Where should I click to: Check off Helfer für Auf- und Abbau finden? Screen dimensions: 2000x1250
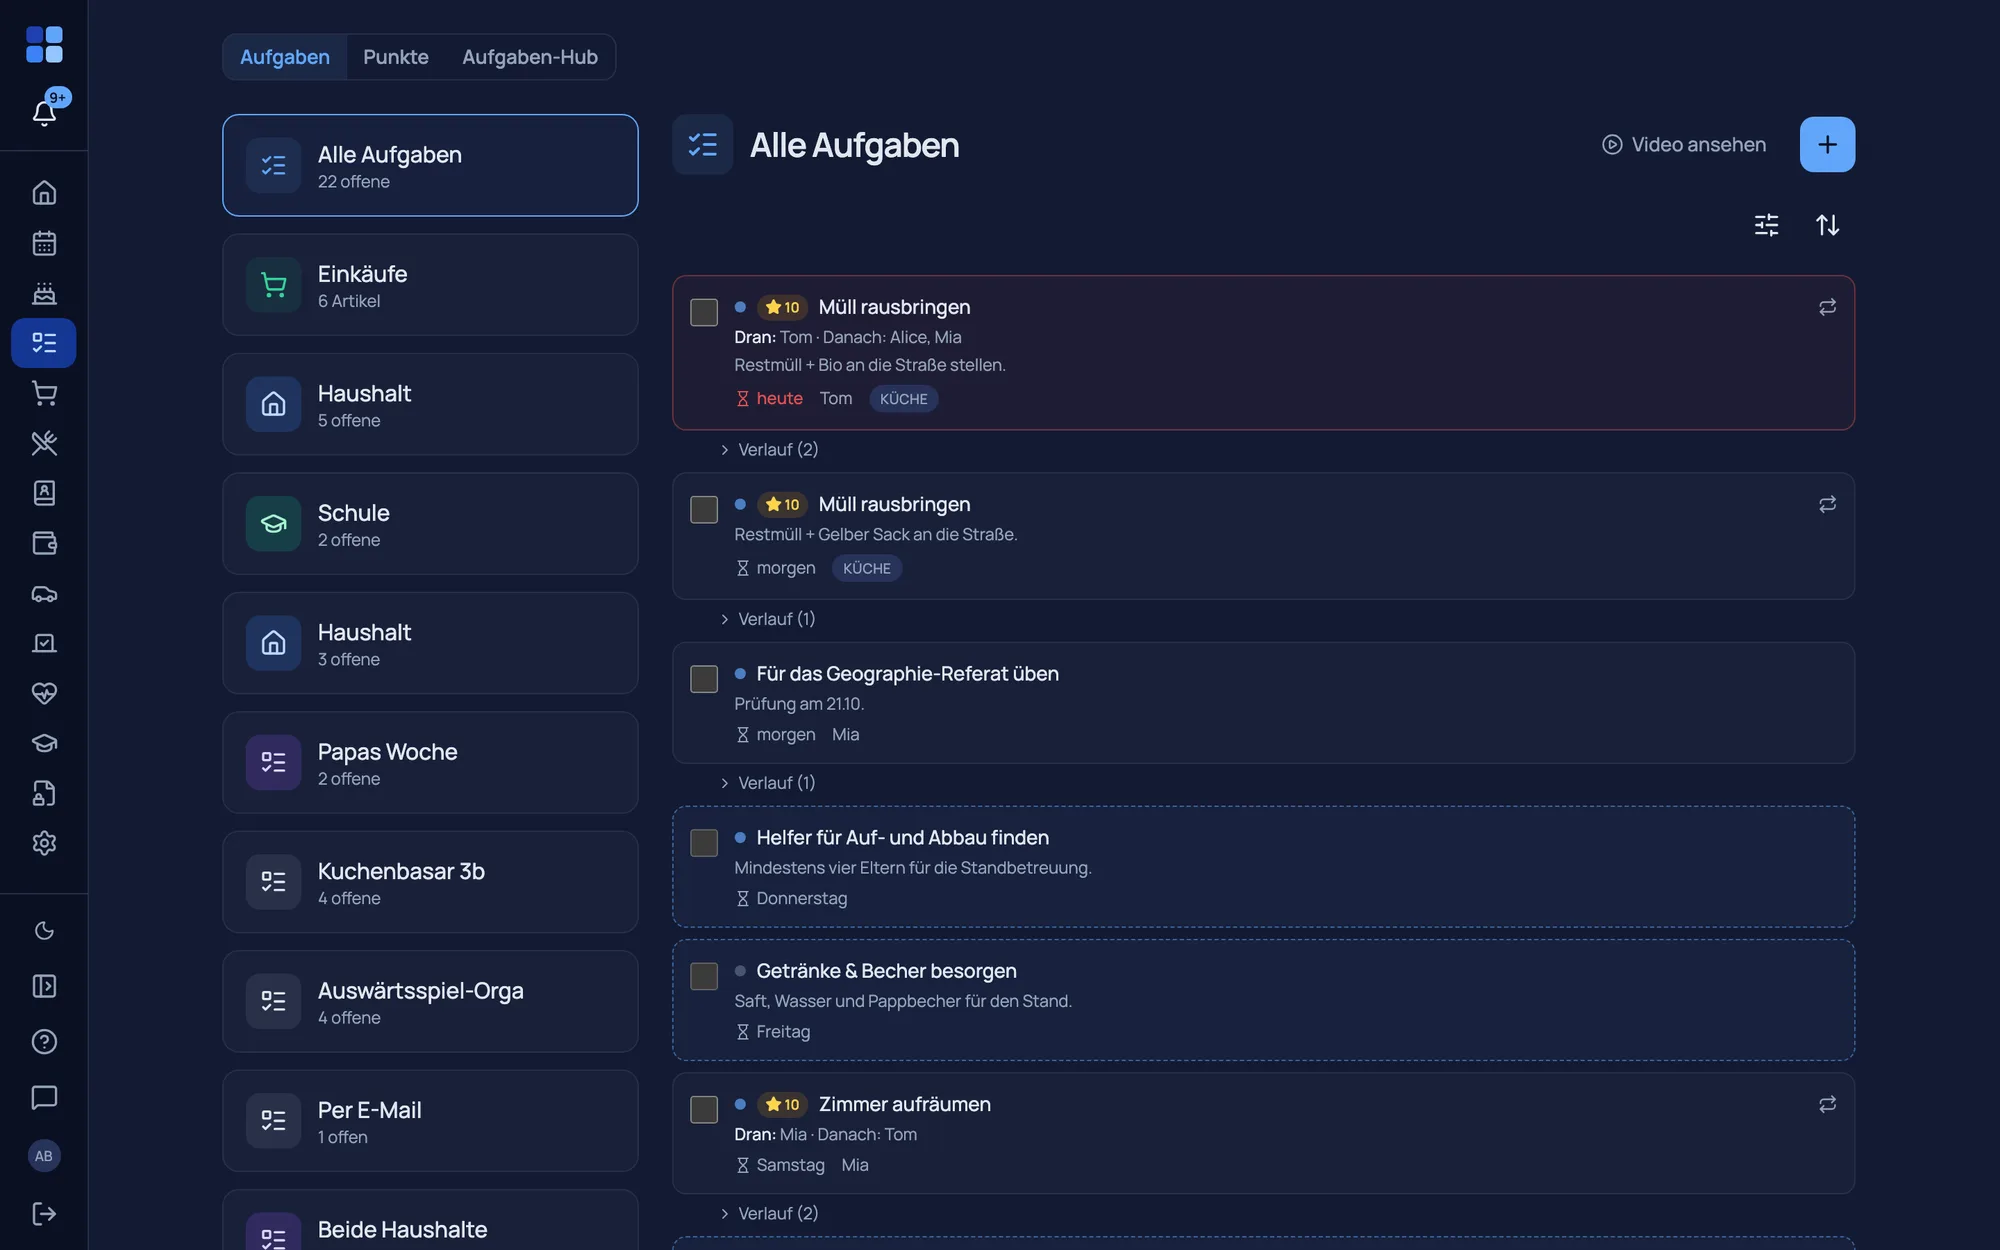click(704, 842)
